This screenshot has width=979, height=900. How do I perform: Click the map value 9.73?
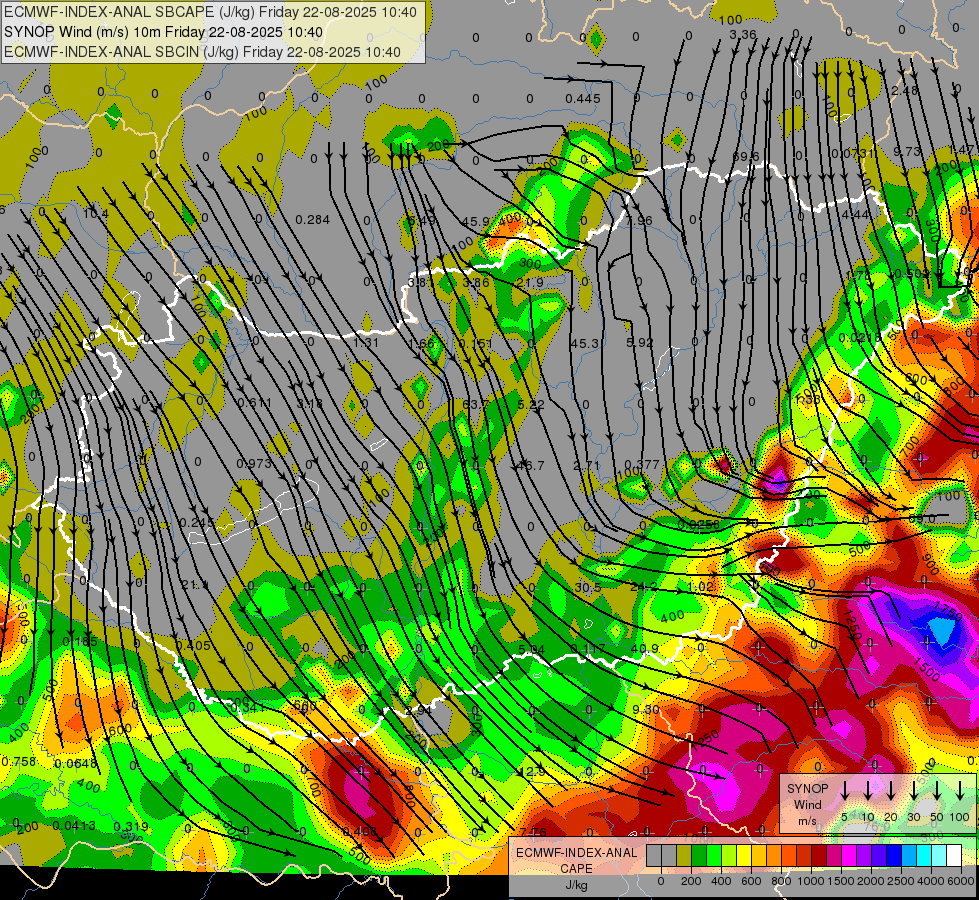(x=907, y=152)
